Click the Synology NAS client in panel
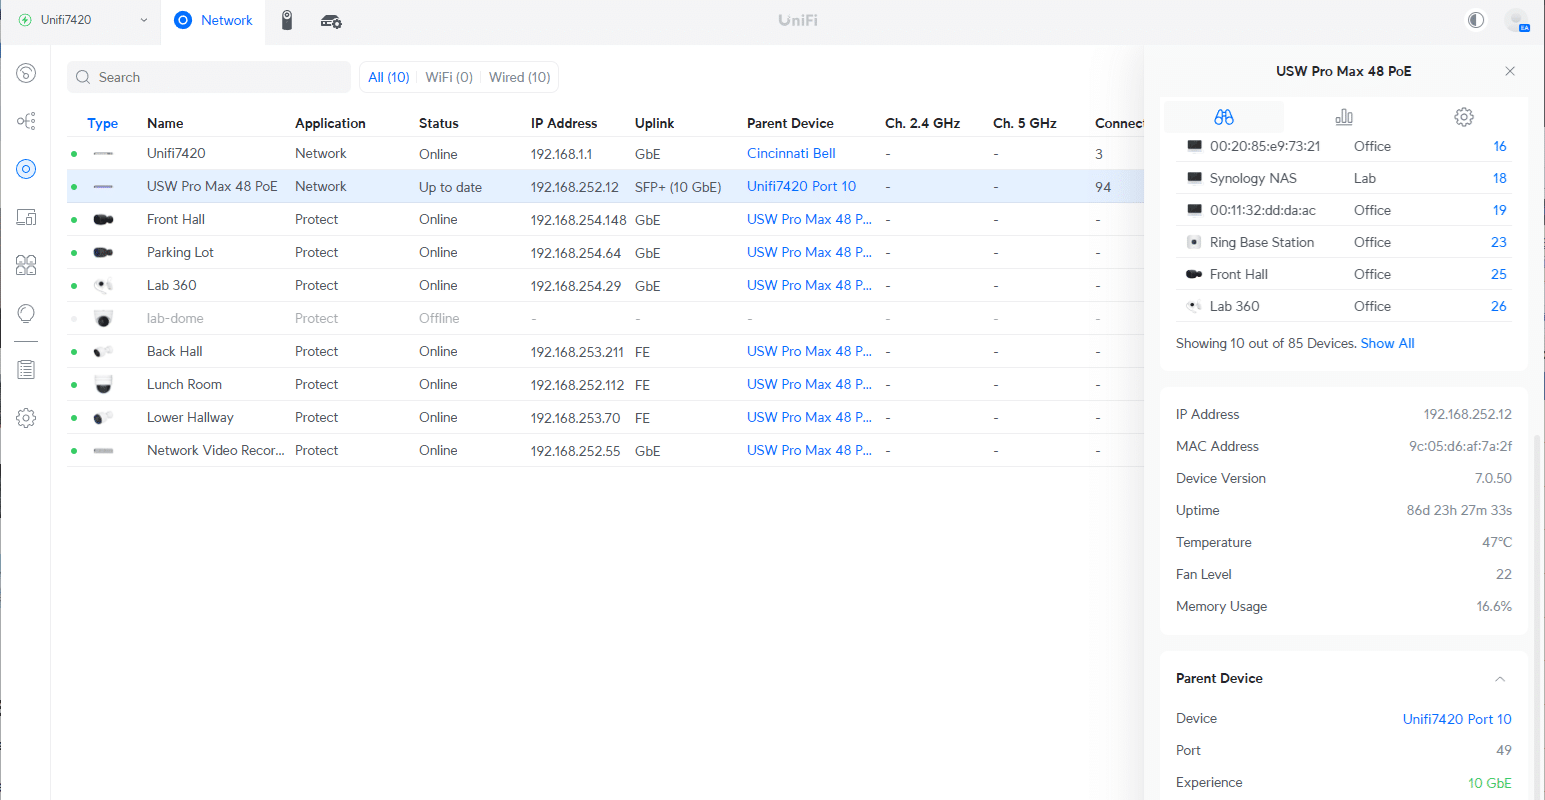Image resolution: width=1545 pixels, height=800 pixels. pyautogui.click(x=1253, y=178)
